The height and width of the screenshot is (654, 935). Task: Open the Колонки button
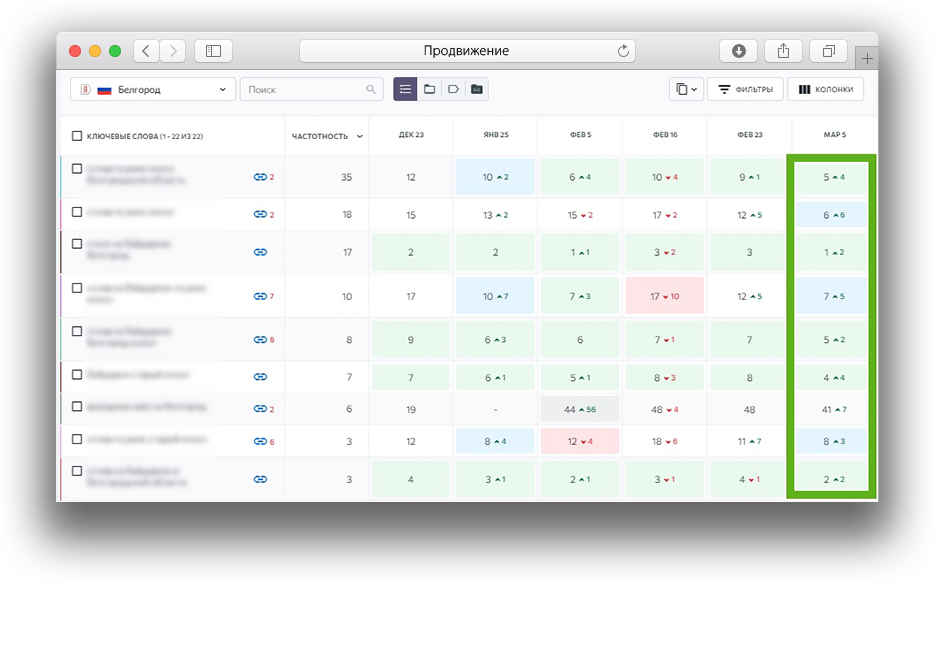click(826, 89)
